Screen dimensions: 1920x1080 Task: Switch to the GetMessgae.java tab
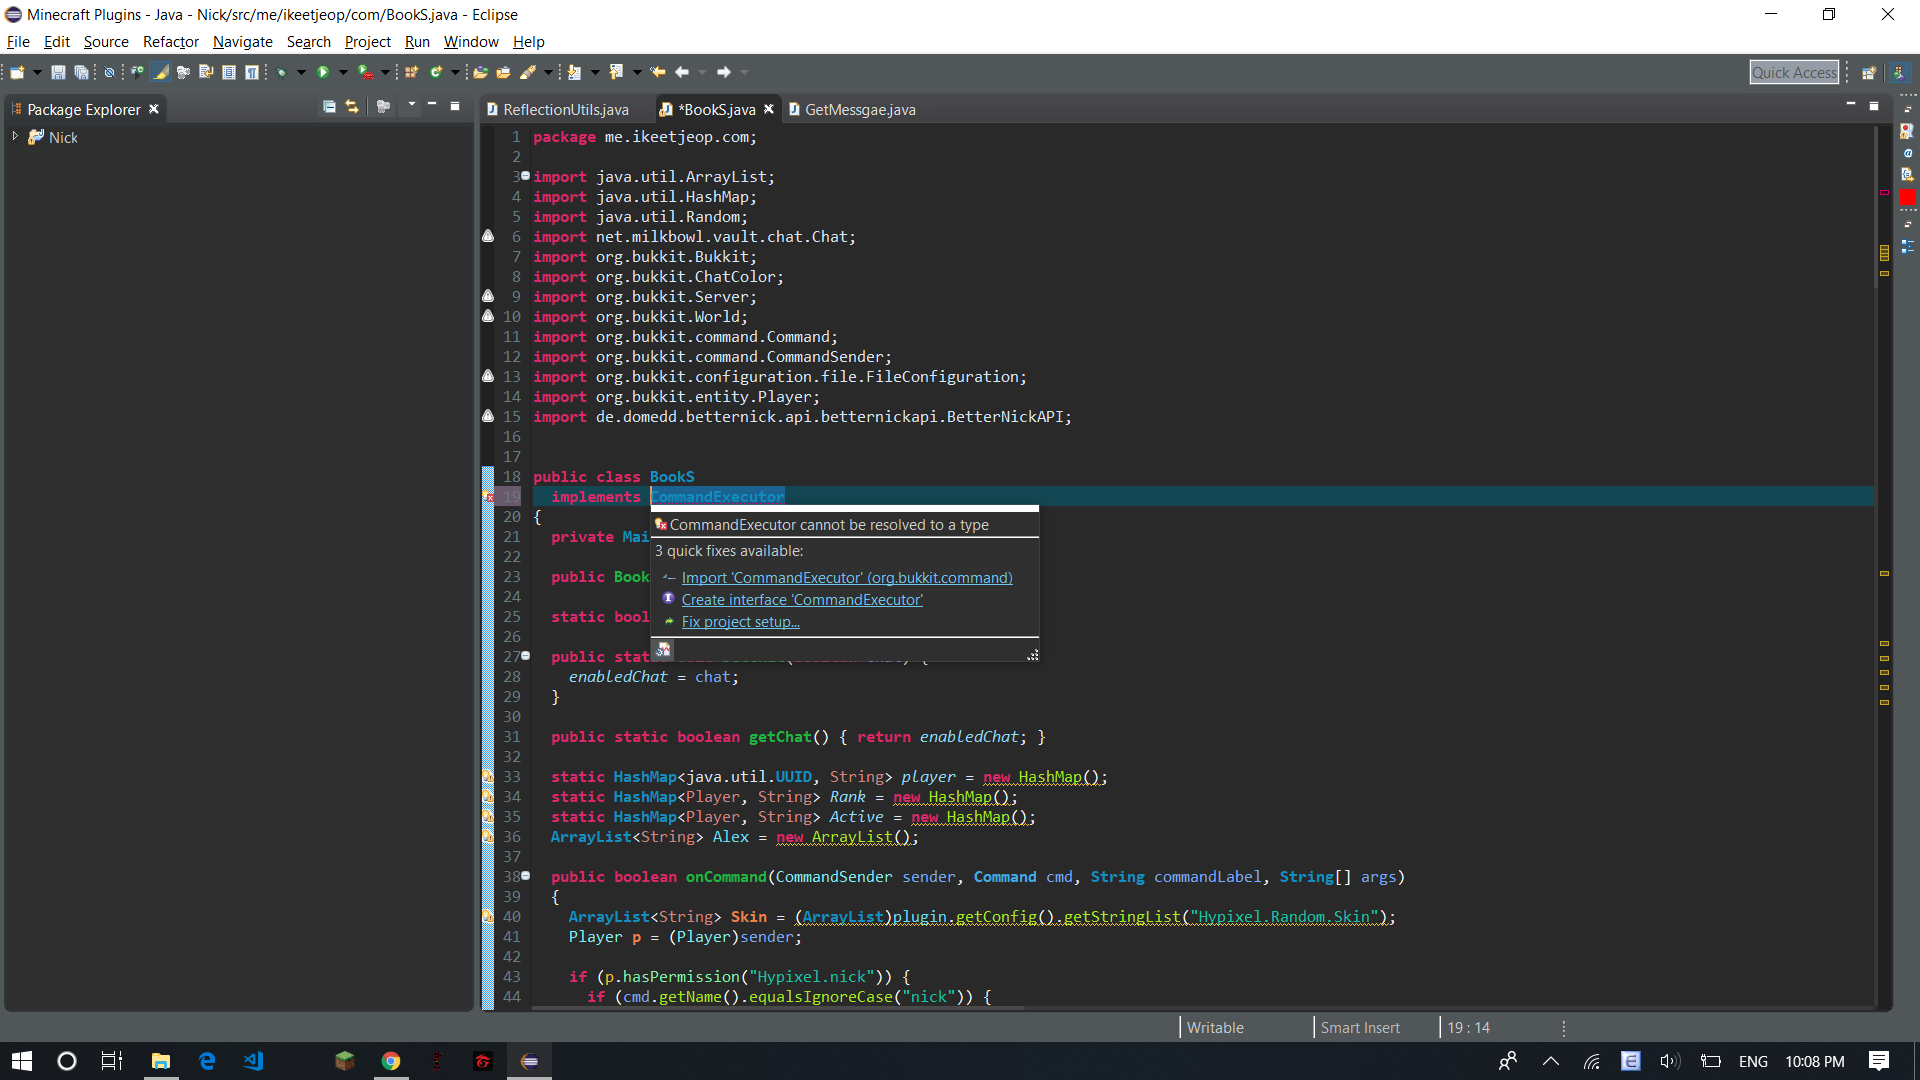coord(859,110)
